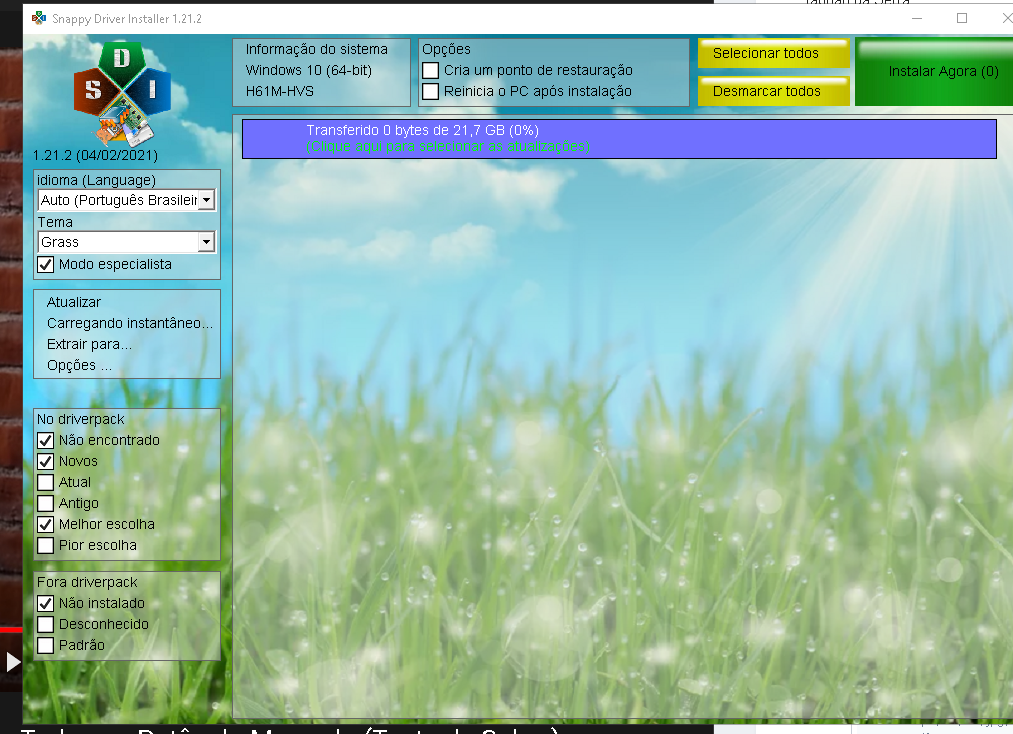Open the Tema dropdown showing Grass

point(127,242)
